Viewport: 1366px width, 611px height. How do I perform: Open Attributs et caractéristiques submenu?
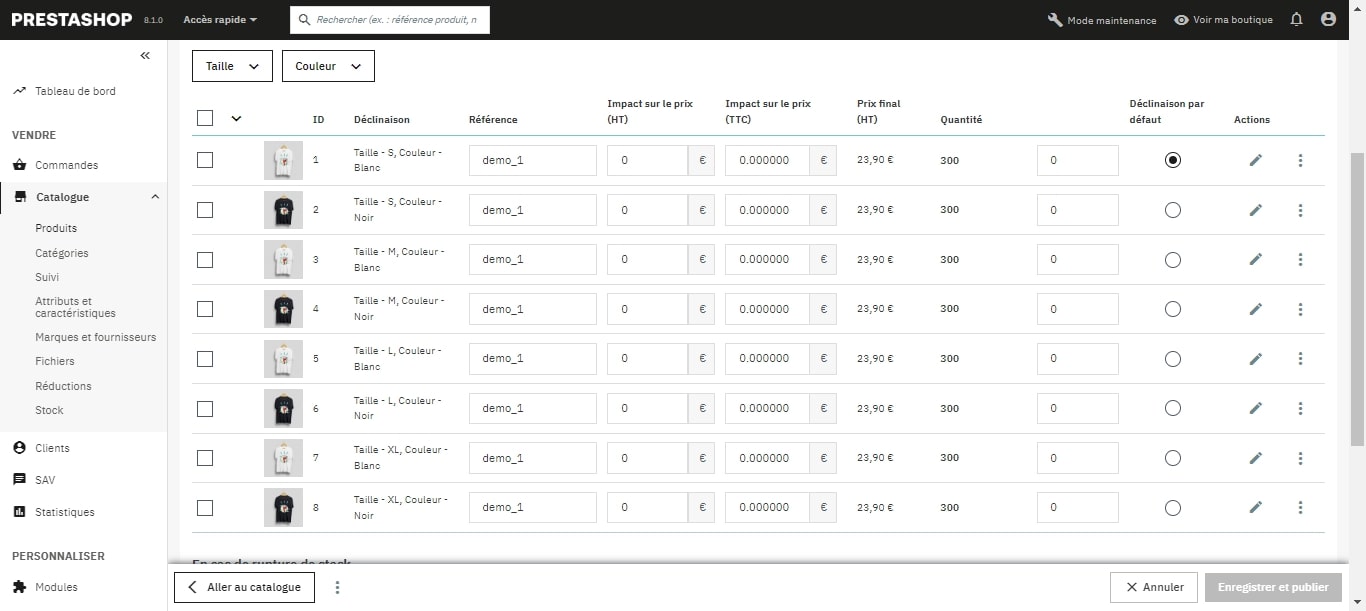[x=75, y=307]
